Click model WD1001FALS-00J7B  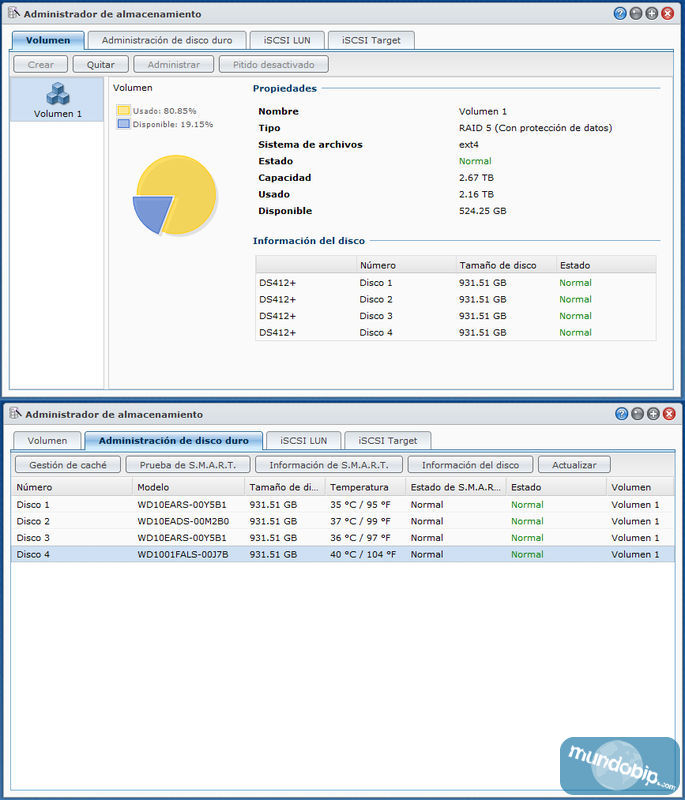click(x=183, y=555)
